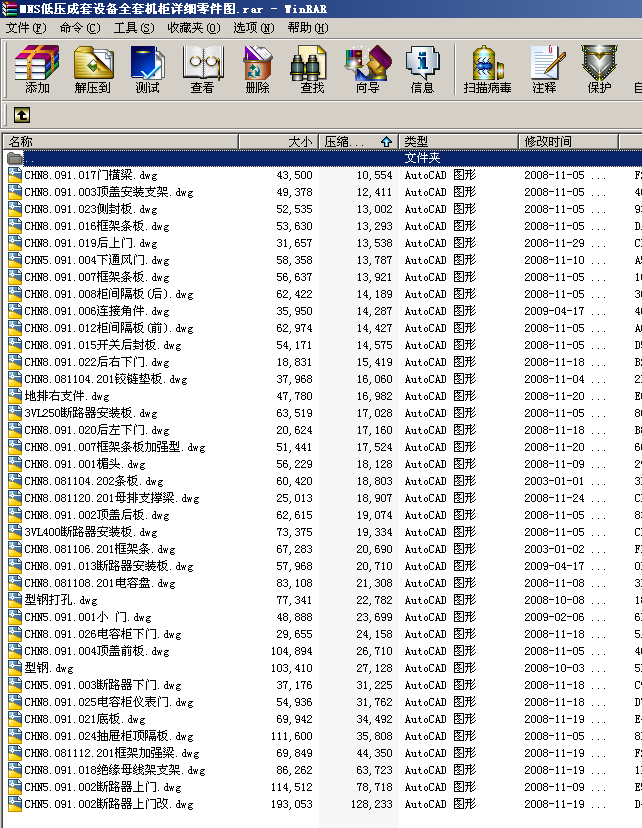
Task: Select file CHN8.091.024抽屉柜顶隔板.dwg
Action: click(x=109, y=736)
